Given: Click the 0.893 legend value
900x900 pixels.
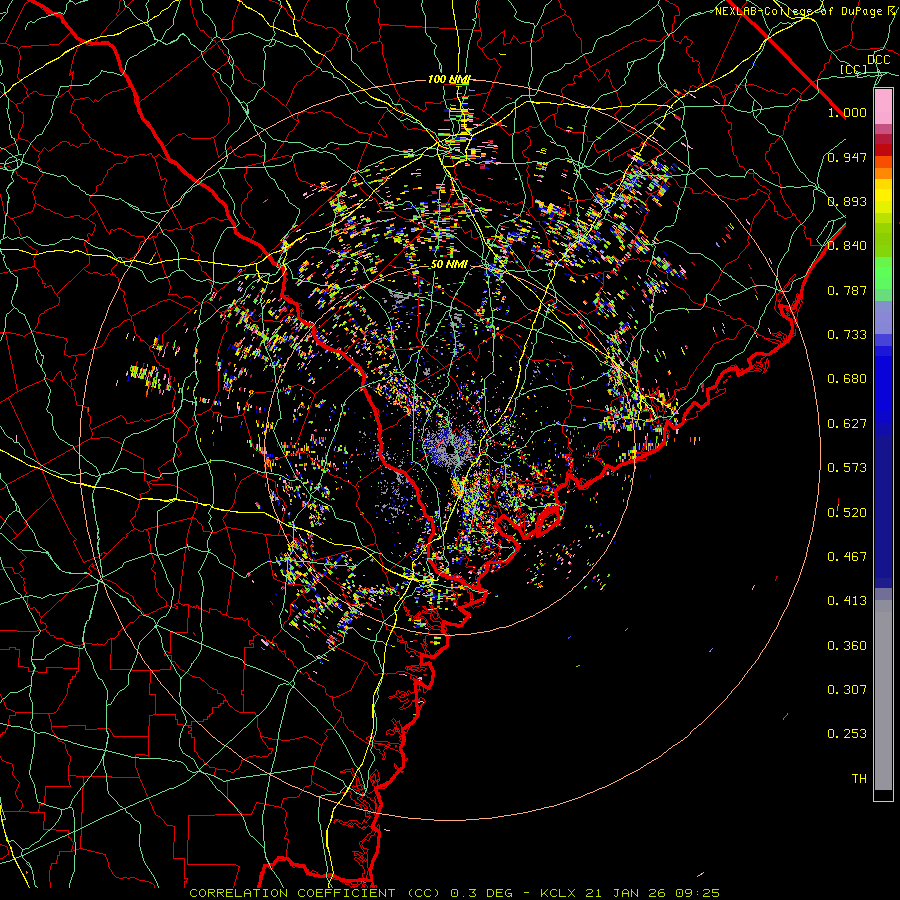Looking at the screenshot, I should pyautogui.click(x=847, y=201).
